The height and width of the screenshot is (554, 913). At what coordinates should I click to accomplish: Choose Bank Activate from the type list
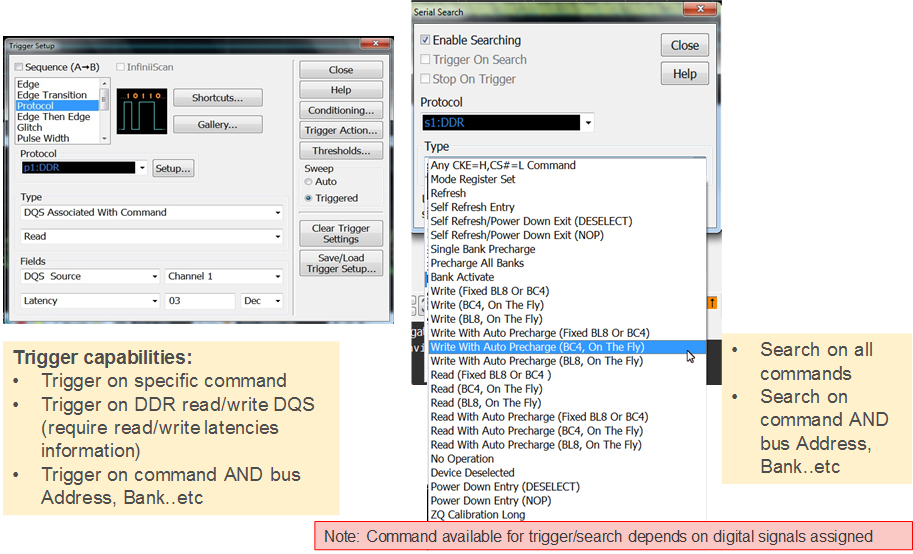[x=461, y=277]
